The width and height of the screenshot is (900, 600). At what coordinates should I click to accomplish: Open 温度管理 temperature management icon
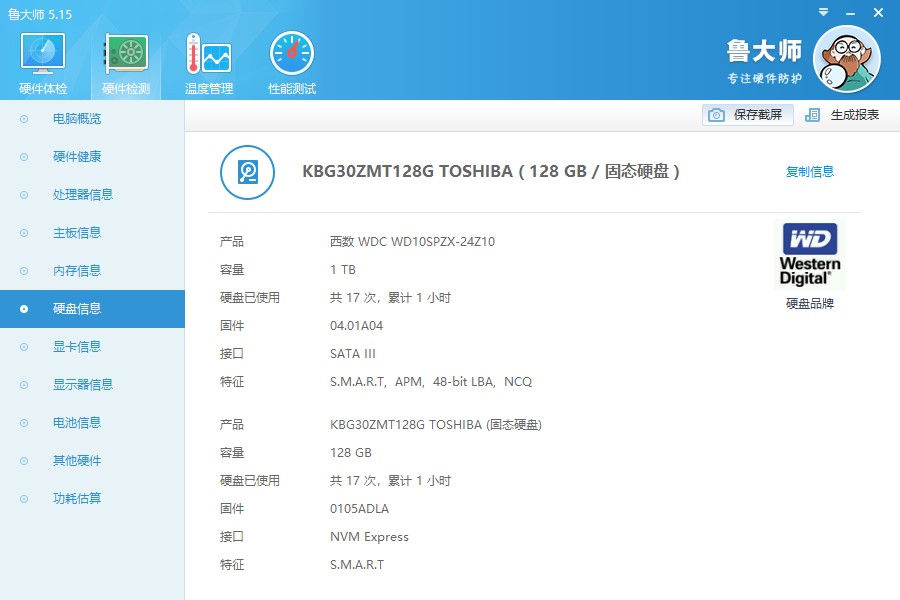pyautogui.click(x=208, y=54)
